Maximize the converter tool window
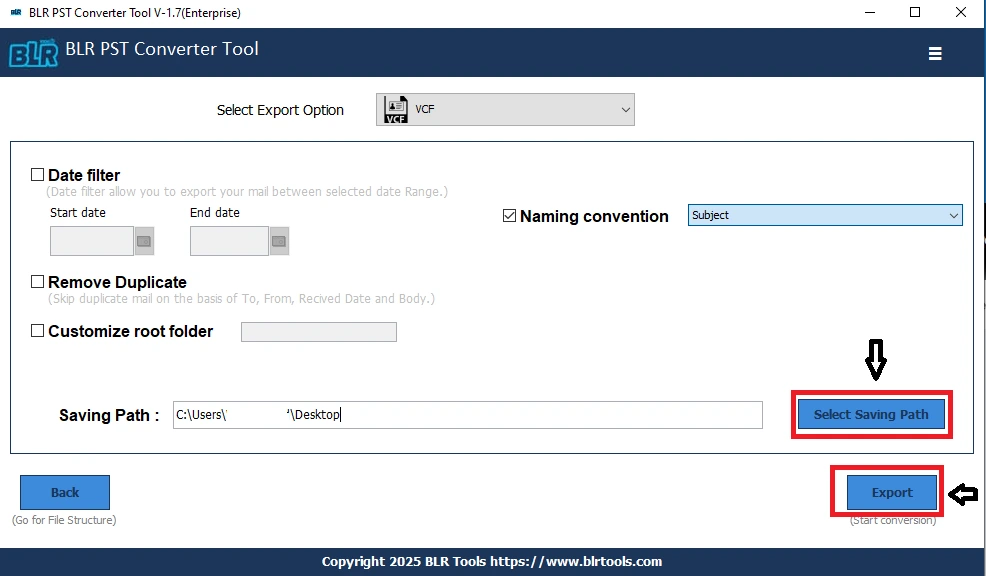This screenshot has width=986, height=576. click(x=915, y=13)
